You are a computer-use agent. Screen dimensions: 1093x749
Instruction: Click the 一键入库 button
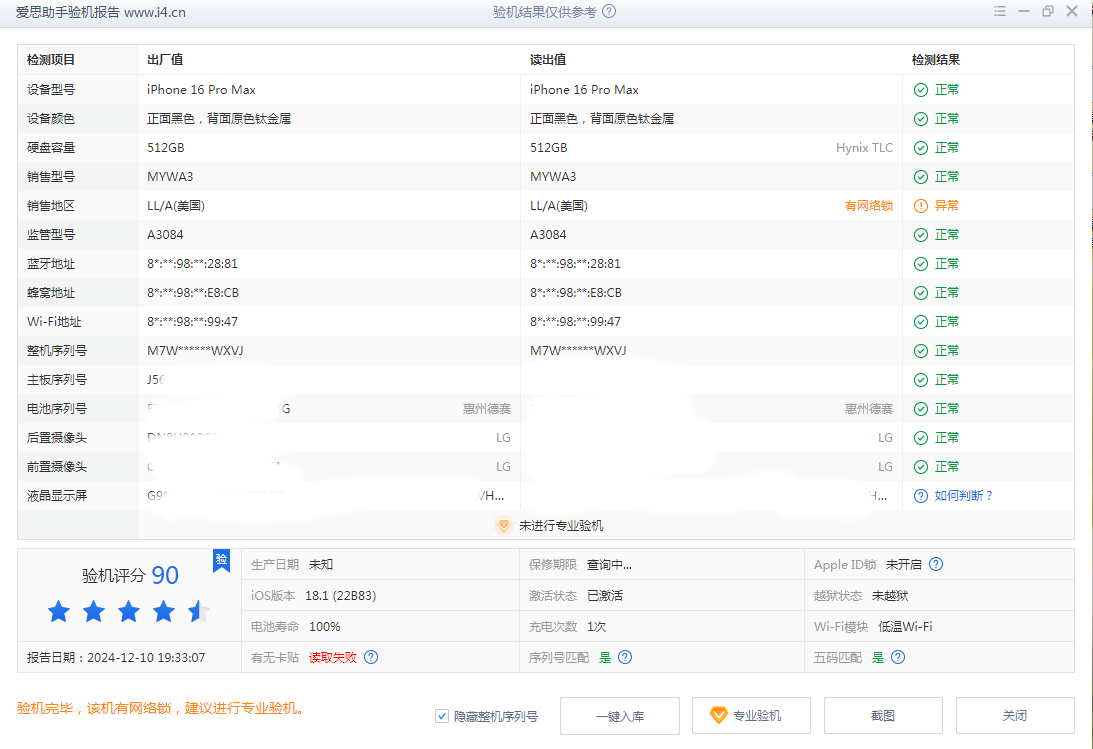(620, 716)
